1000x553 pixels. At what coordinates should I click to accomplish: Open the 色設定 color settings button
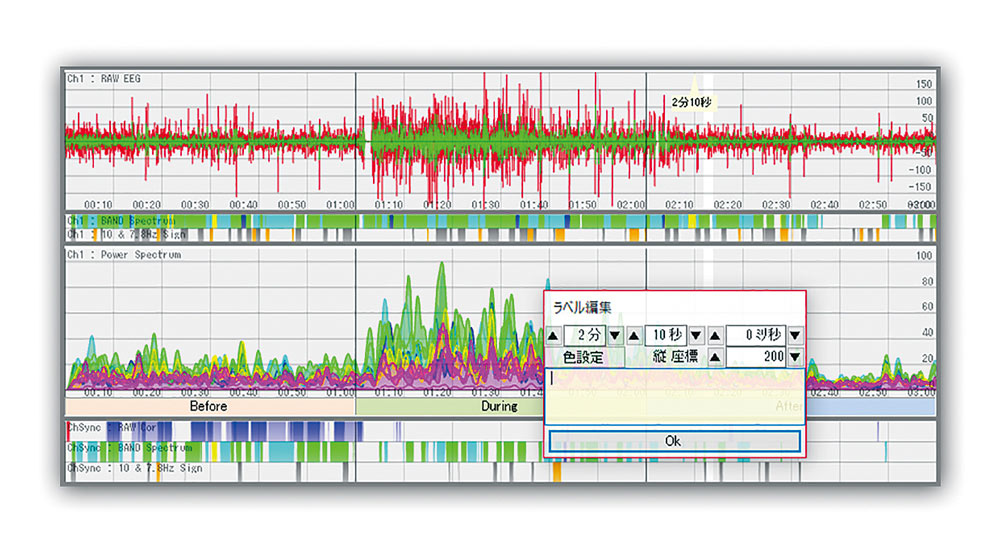pos(583,356)
